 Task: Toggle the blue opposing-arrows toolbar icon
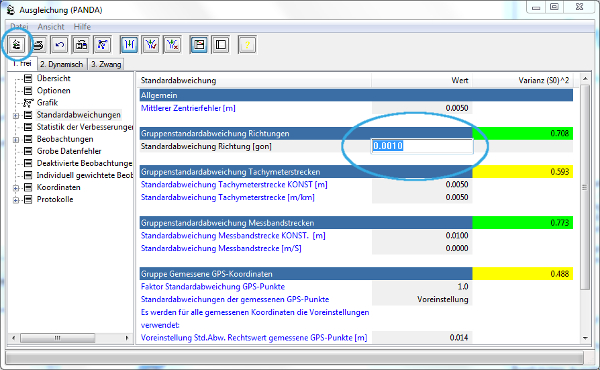(129, 45)
